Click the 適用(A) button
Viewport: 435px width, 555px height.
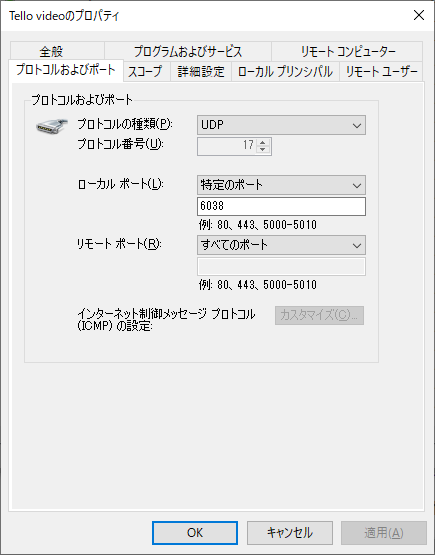(384, 533)
